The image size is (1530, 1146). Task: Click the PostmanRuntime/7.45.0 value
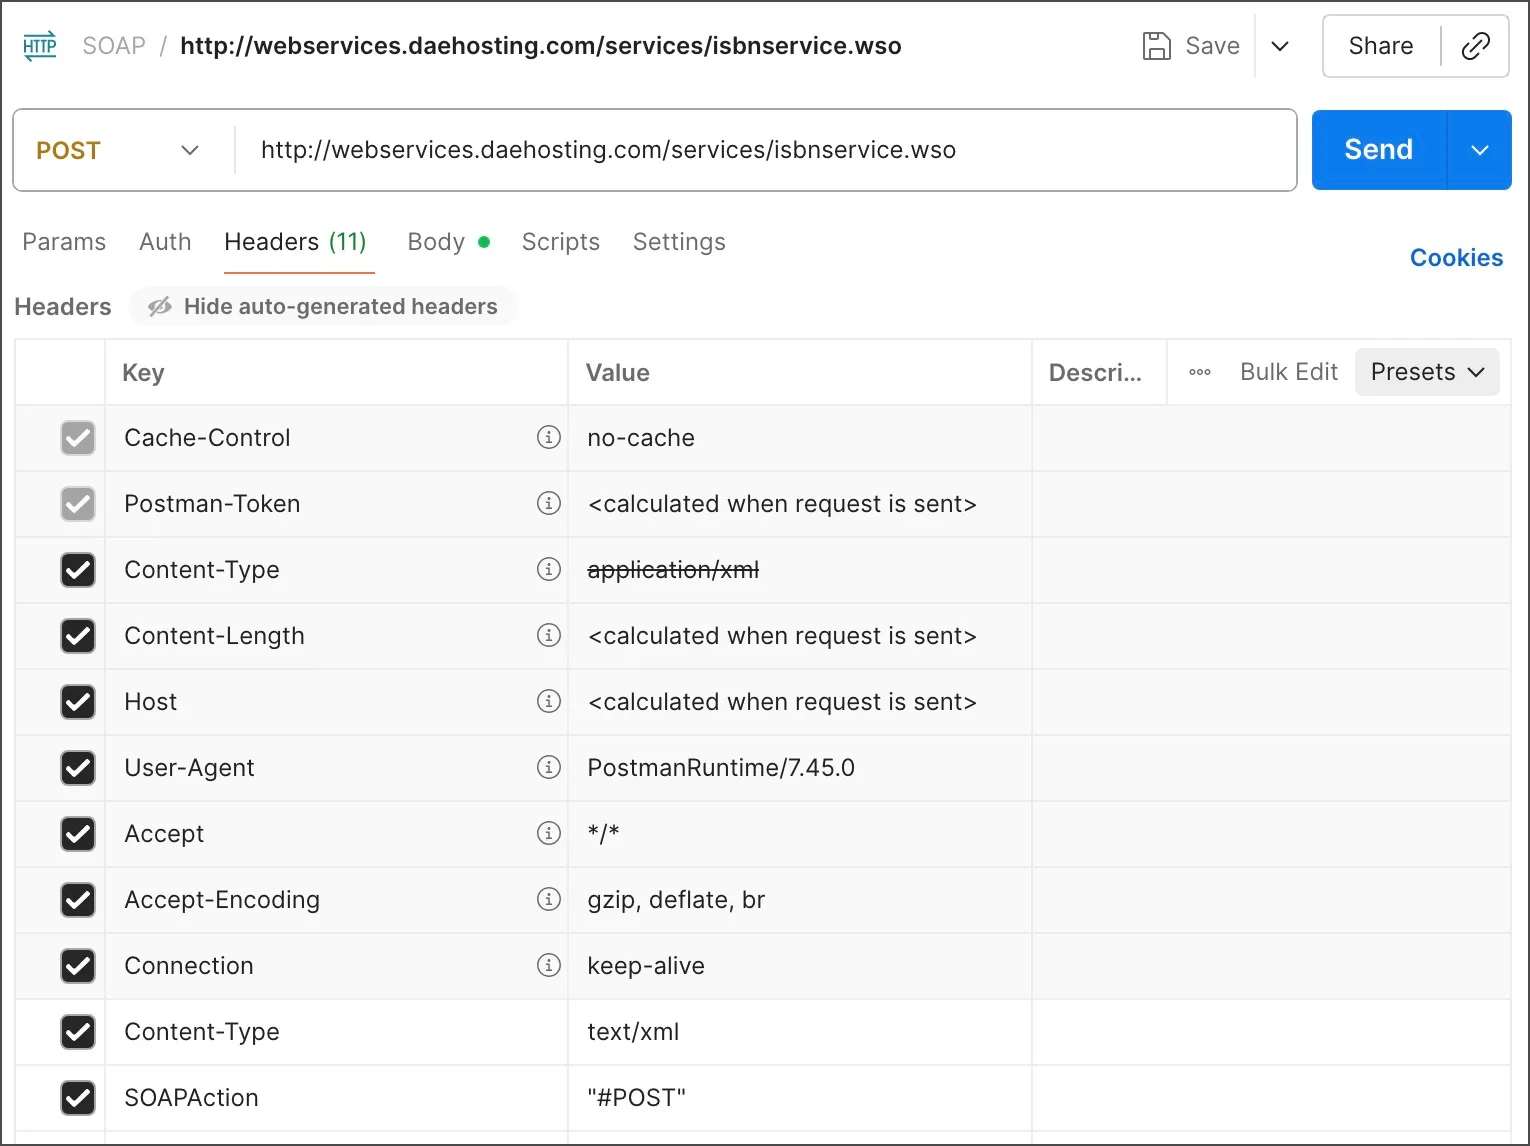(721, 768)
